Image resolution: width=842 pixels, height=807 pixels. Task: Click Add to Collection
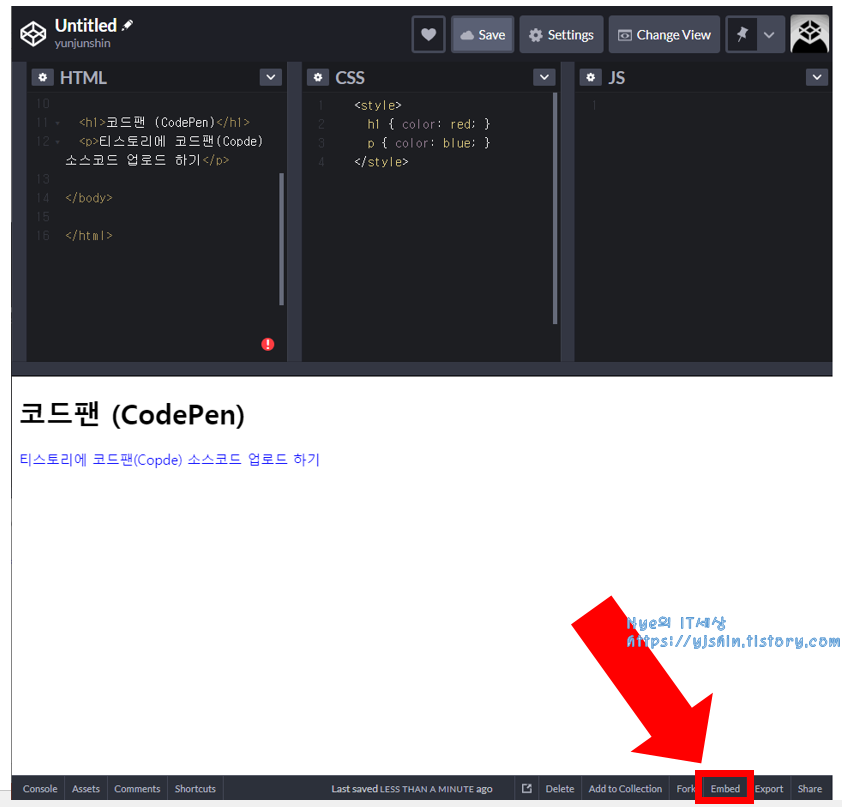coord(625,788)
